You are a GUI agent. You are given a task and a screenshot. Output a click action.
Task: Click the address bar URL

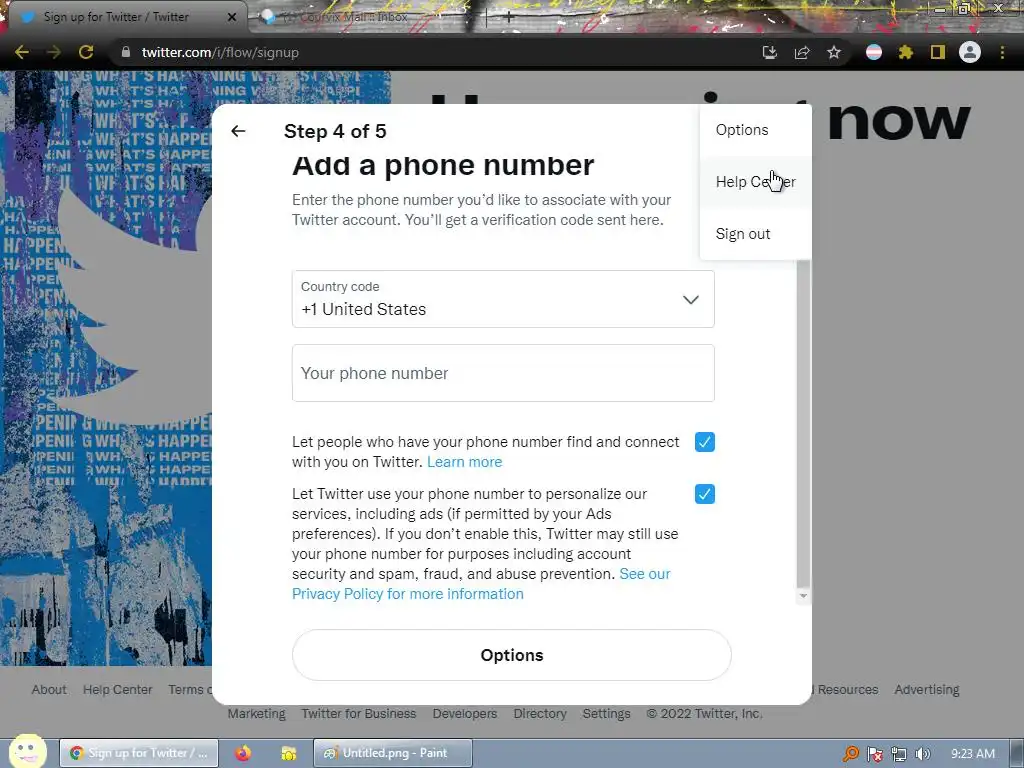click(220, 52)
